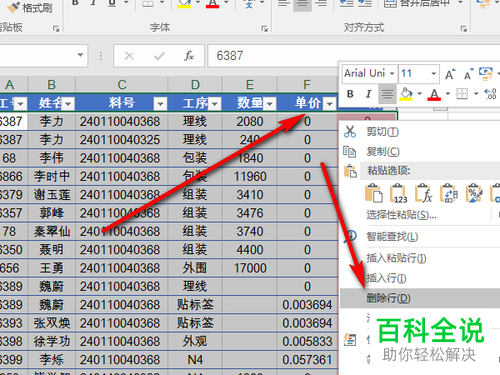500x375 pixels.
Task: Open filter dropdown for 数量 column
Action: (270, 104)
